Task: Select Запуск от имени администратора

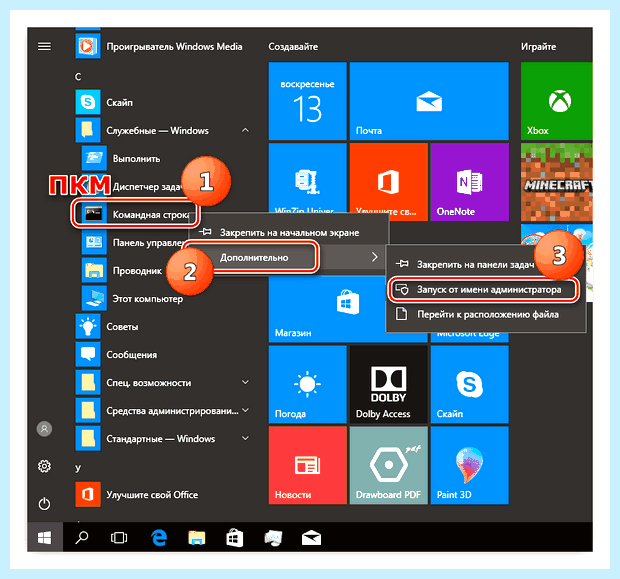Action: 485,290
